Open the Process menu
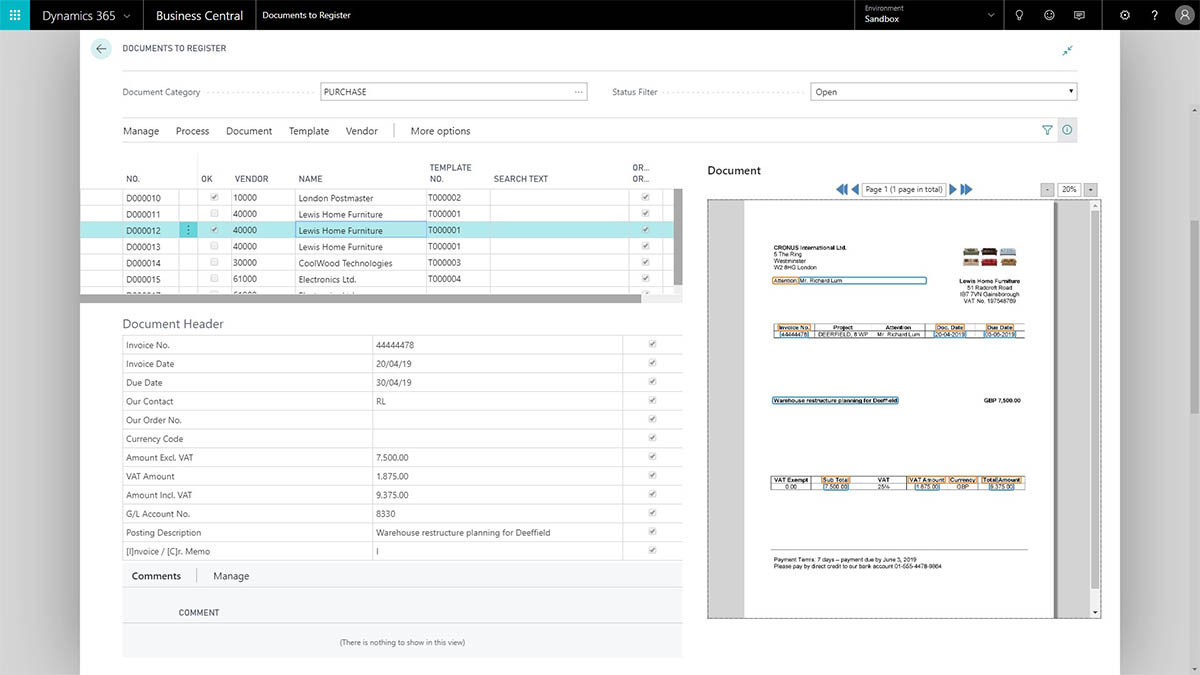 tap(192, 131)
